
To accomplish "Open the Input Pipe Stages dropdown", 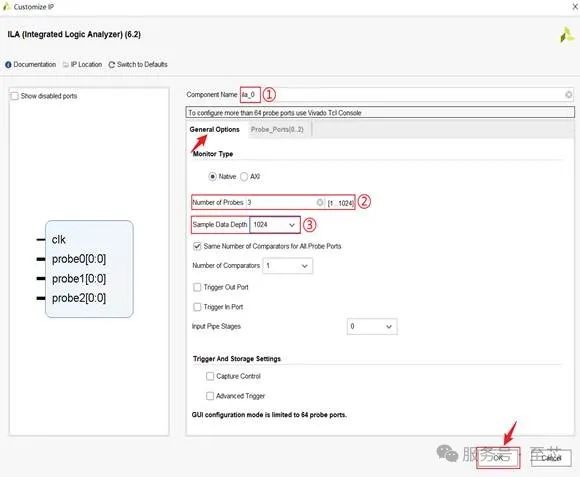I will click(x=372, y=327).
